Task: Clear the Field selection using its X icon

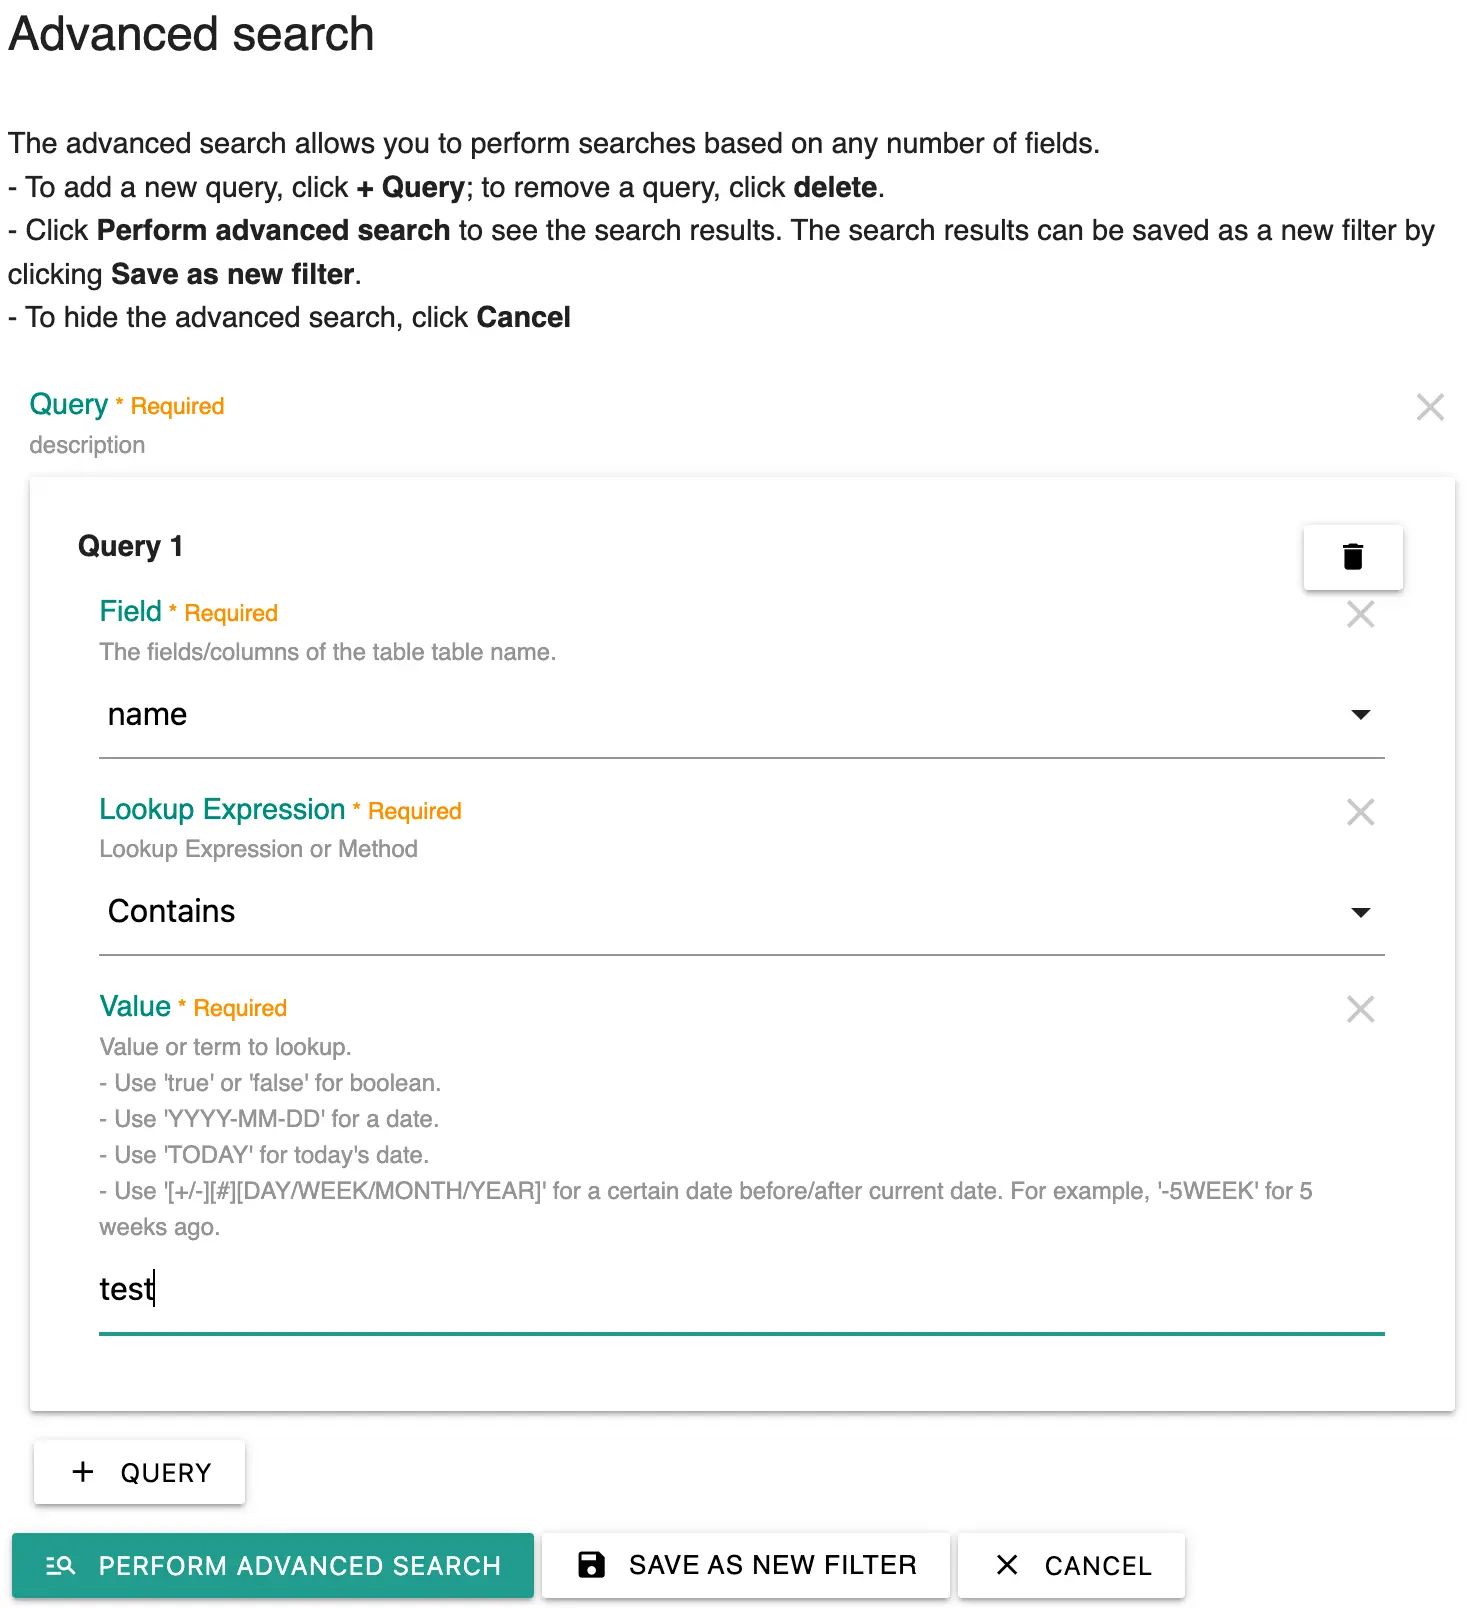Action: pos(1360,614)
